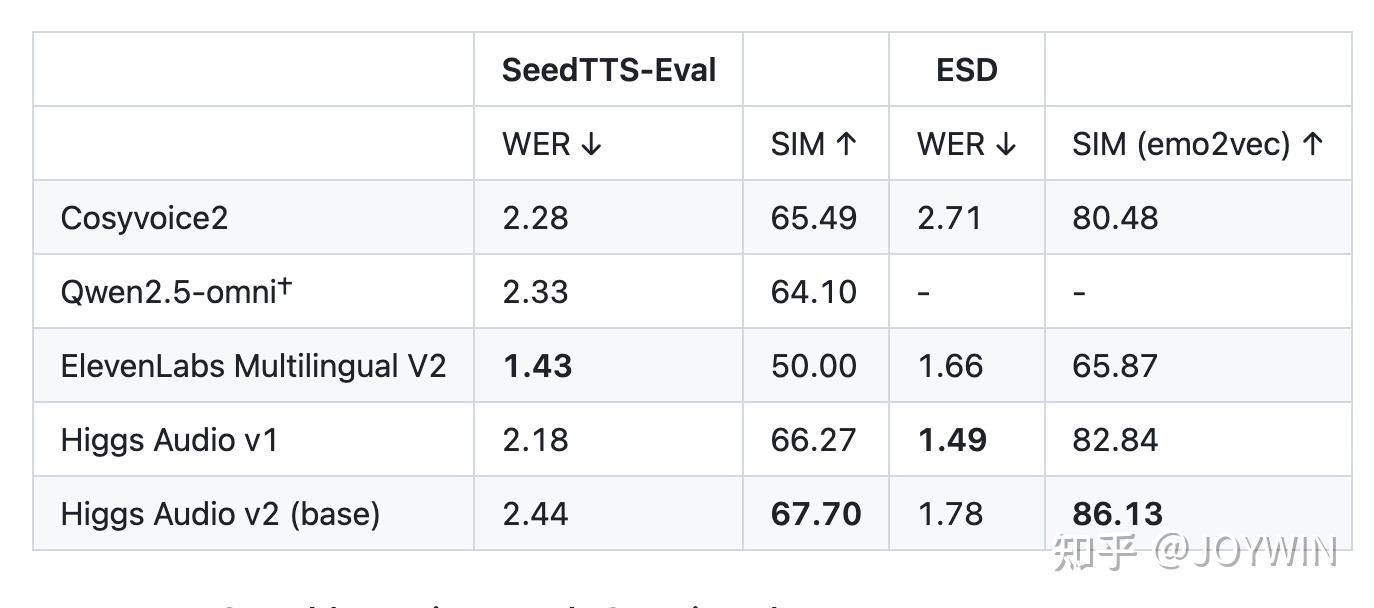The height and width of the screenshot is (608, 1374).
Task: Click the bold 67.70 SIM value
Action: coord(815,514)
